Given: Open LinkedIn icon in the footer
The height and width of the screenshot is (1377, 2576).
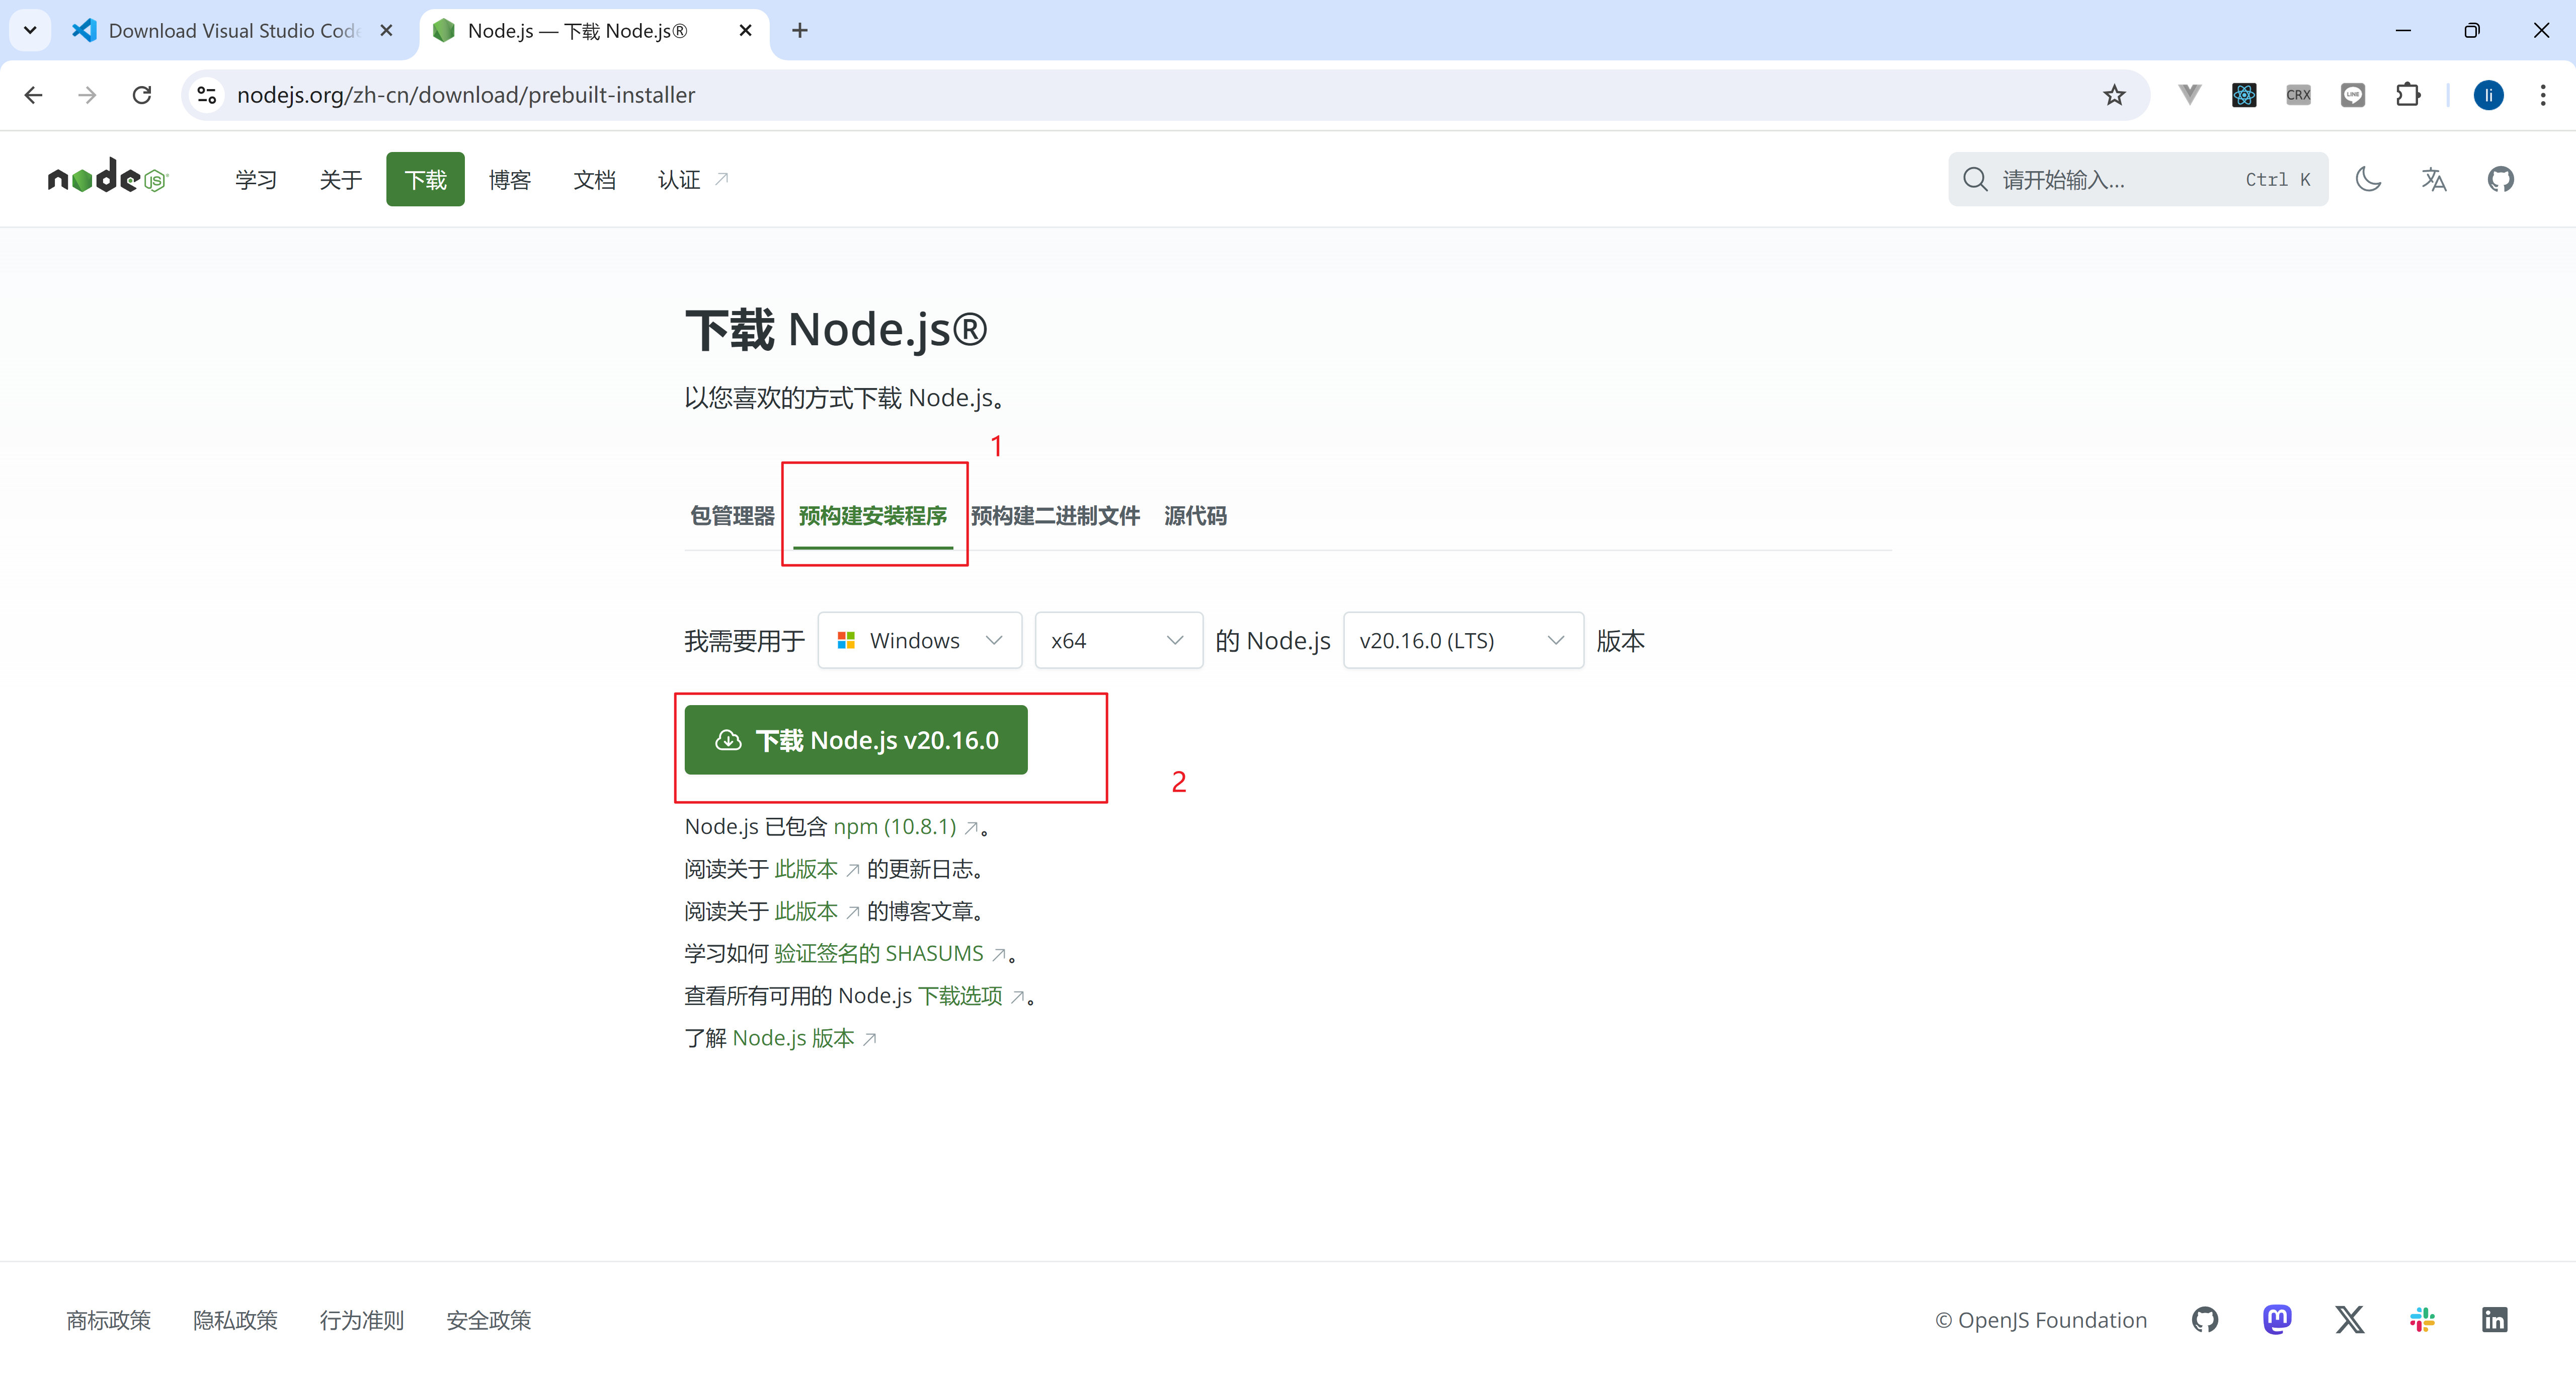Looking at the screenshot, I should [2494, 1319].
